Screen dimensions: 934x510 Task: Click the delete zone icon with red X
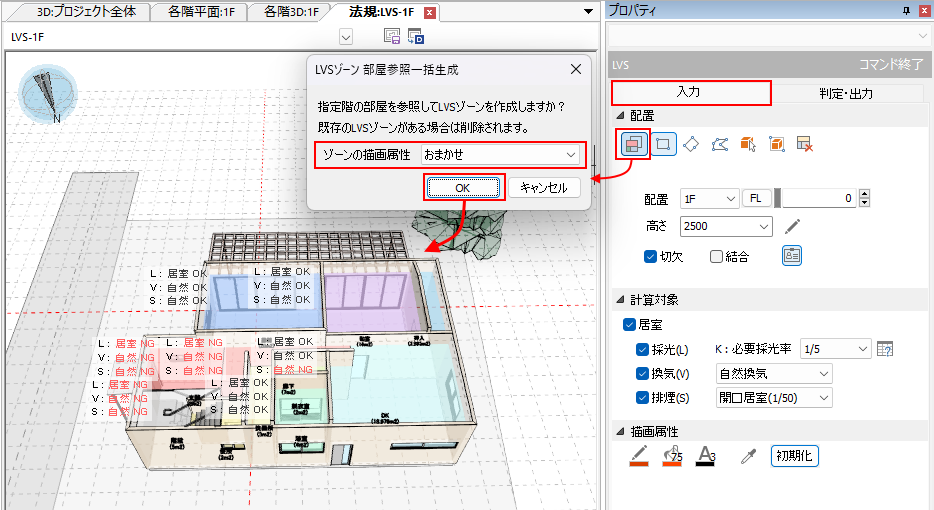[x=804, y=145]
